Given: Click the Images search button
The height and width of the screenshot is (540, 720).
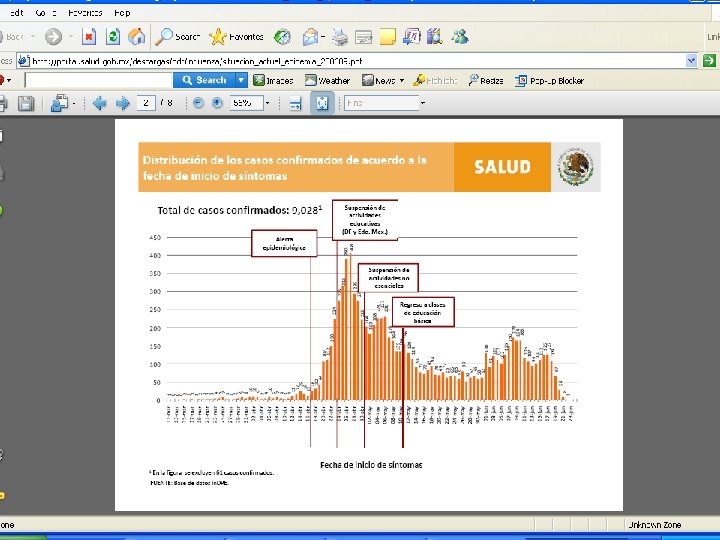Looking at the screenshot, I should (273, 81).
